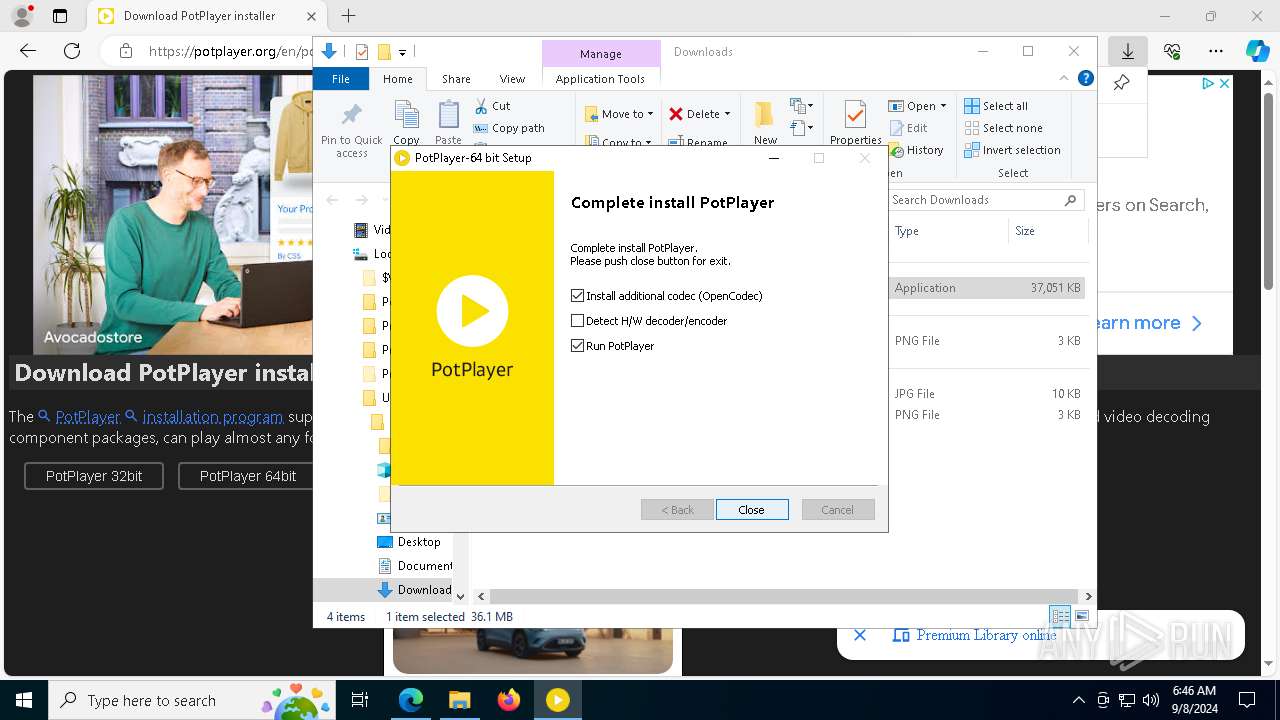The height and width of the screenshot is (720, 1280).
Task: Open Explorer Help question mark icon
Action: [1086, 79]
